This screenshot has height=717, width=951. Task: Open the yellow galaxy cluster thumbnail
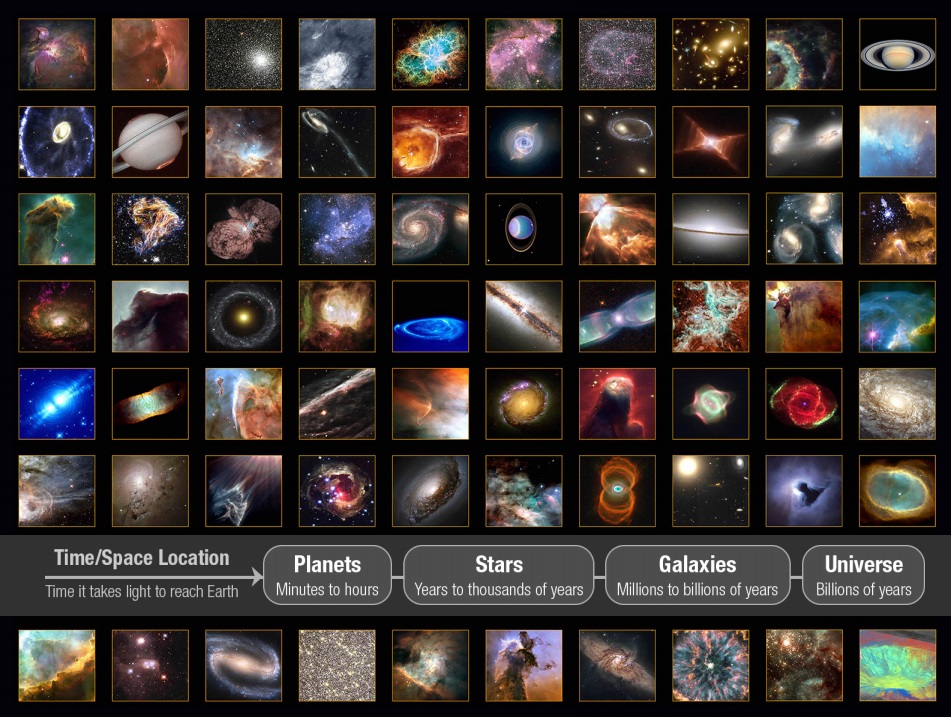711,54
